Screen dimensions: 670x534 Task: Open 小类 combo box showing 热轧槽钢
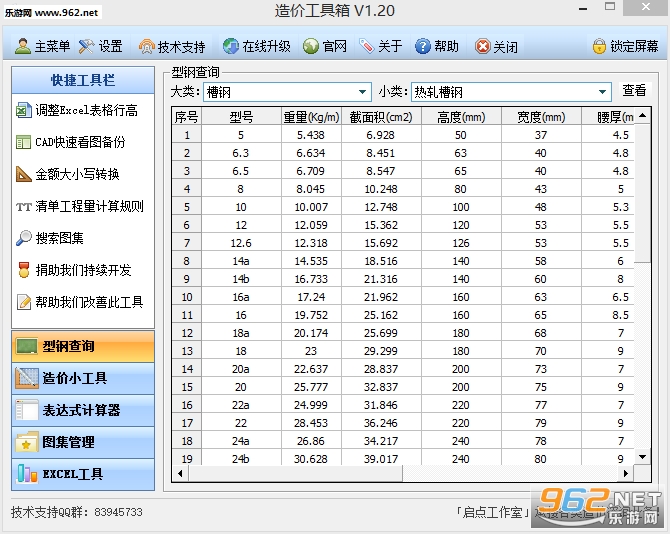click(511, 92)
